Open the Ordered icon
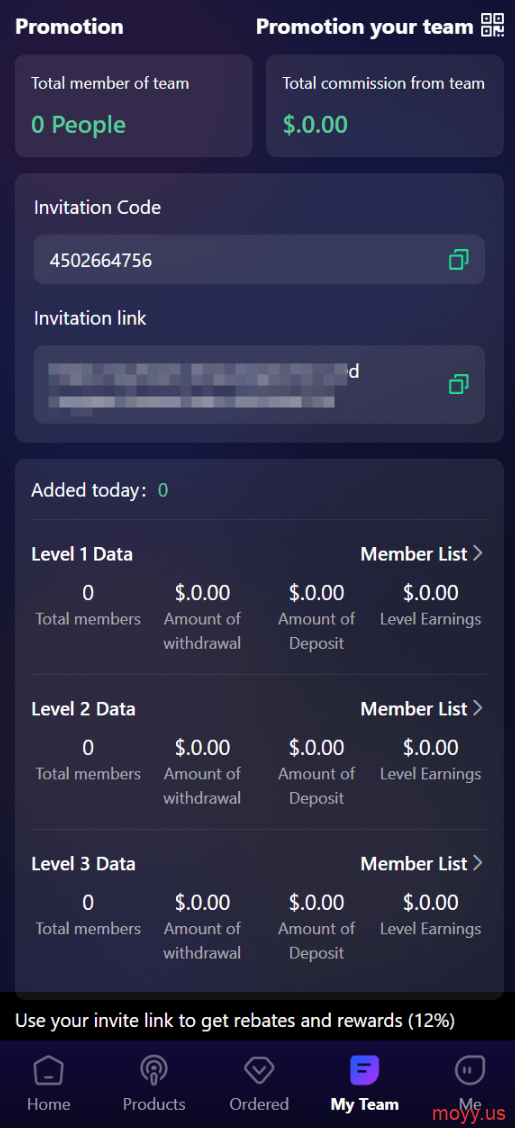Screen dimensions: 515x1128 click(x=259, y=1070)
